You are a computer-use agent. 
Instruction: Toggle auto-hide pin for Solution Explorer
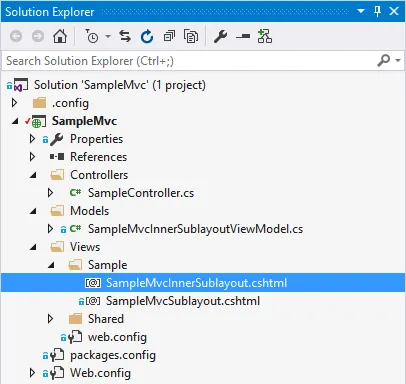[377, 11]
